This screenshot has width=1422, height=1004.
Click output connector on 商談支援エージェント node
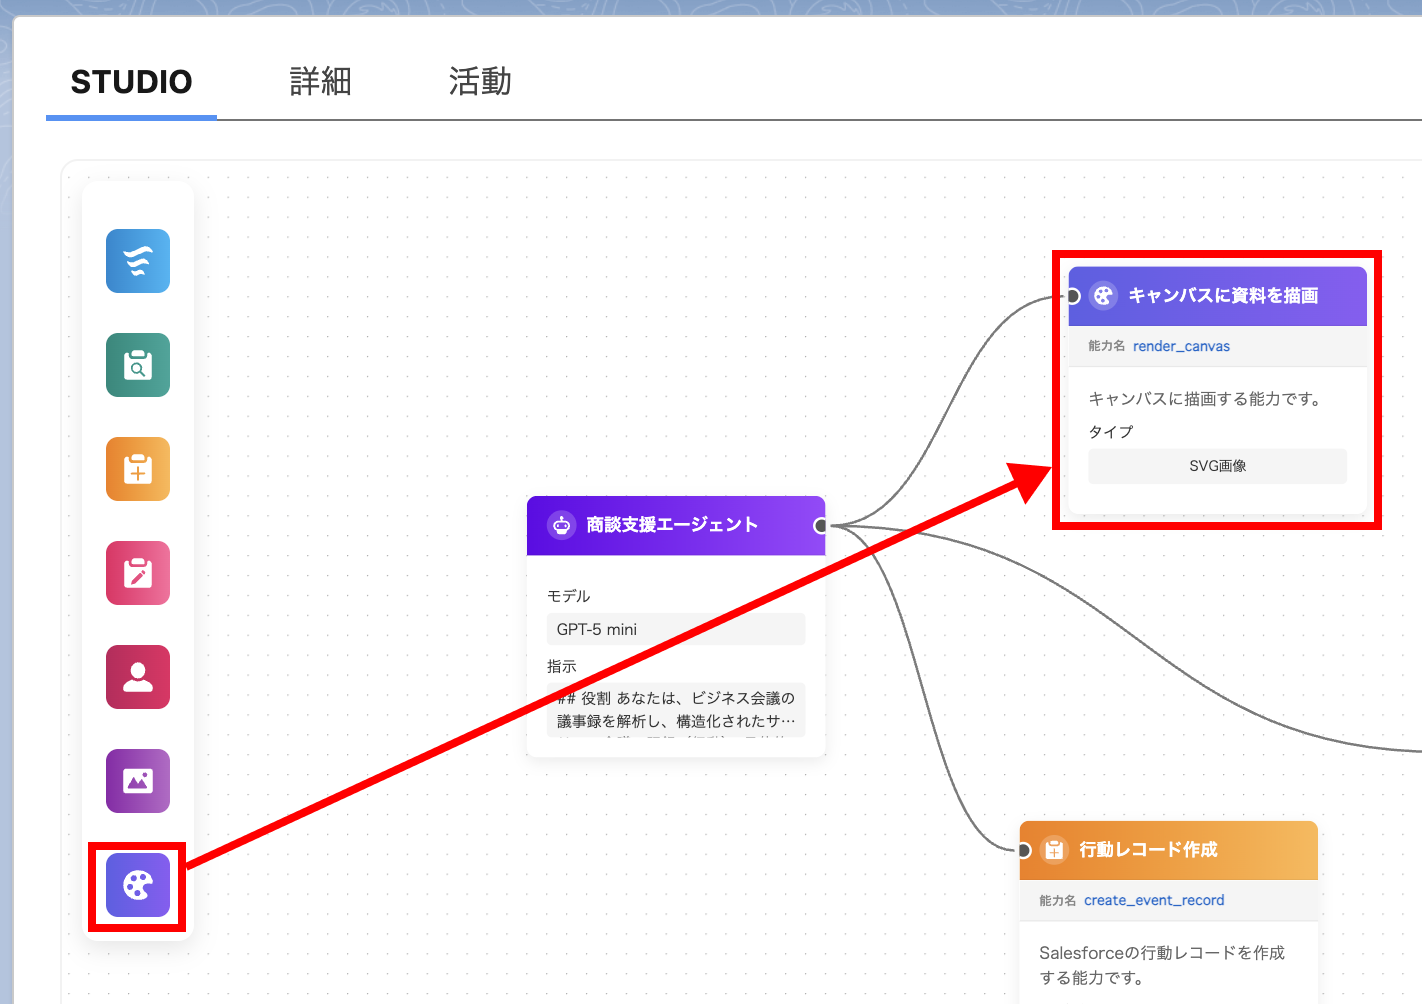click(x=821, y=526)
